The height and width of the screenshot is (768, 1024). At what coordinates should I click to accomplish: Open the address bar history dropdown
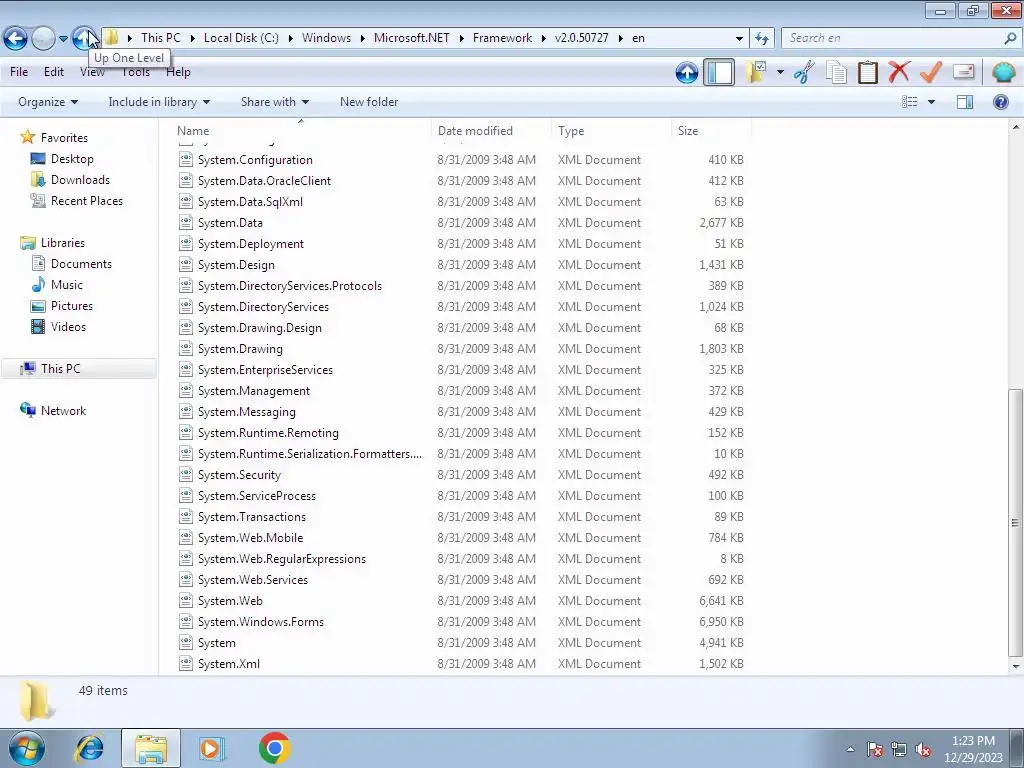coord(739,39)
